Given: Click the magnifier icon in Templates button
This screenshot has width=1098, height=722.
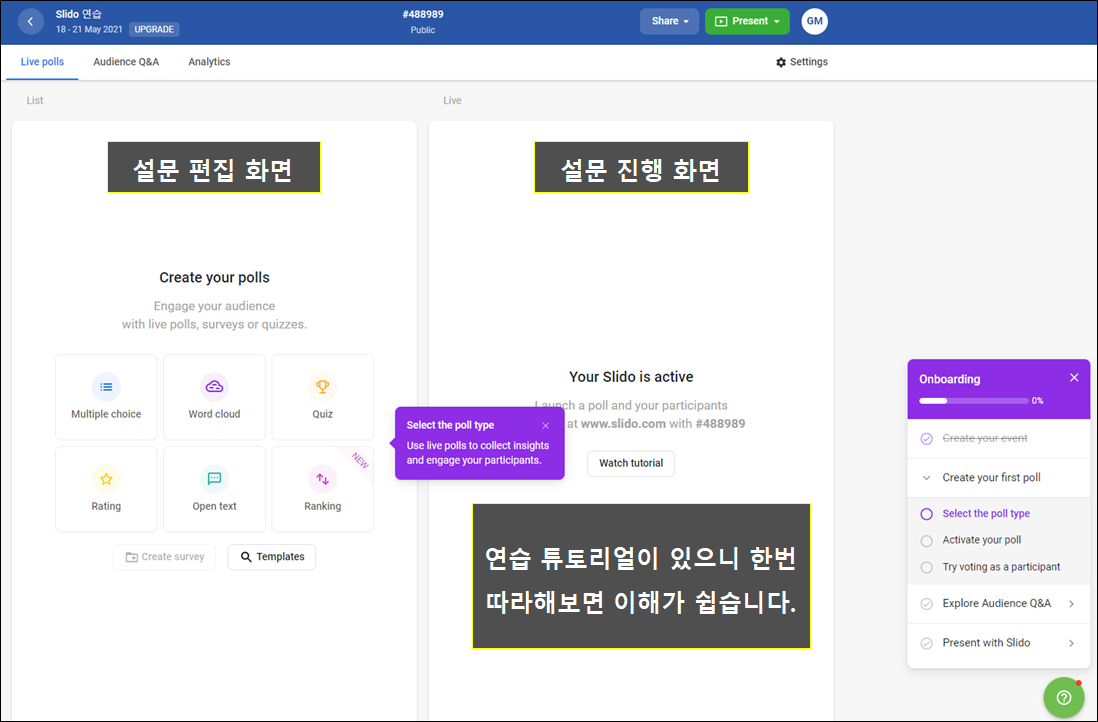Looking at the screenshot, I should (246, 557).
